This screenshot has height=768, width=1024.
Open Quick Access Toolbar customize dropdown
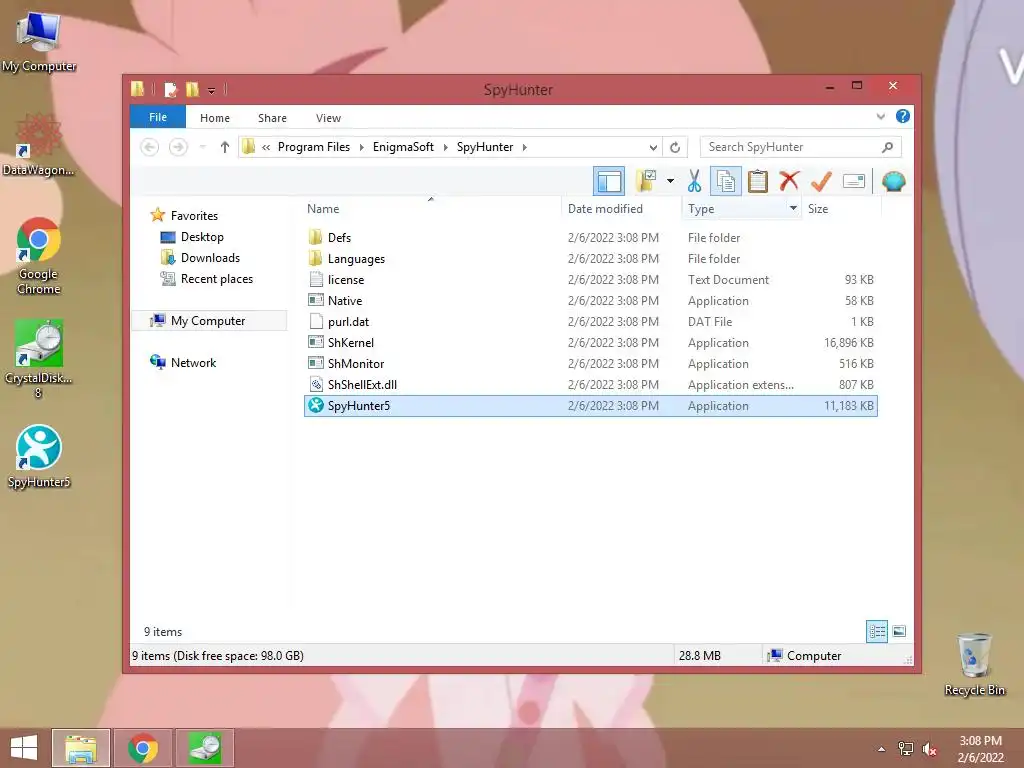pos(212,90)
